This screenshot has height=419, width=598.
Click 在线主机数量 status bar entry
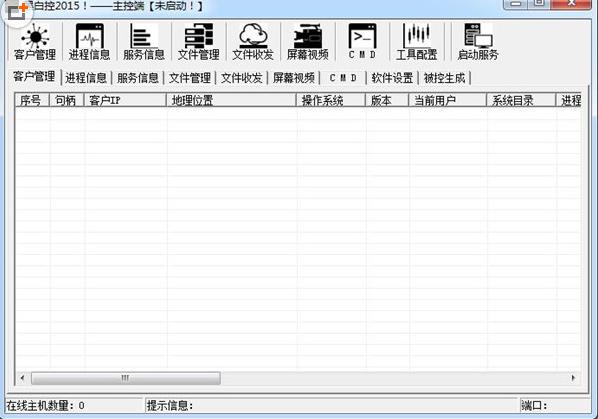click(x=74, y=405)
